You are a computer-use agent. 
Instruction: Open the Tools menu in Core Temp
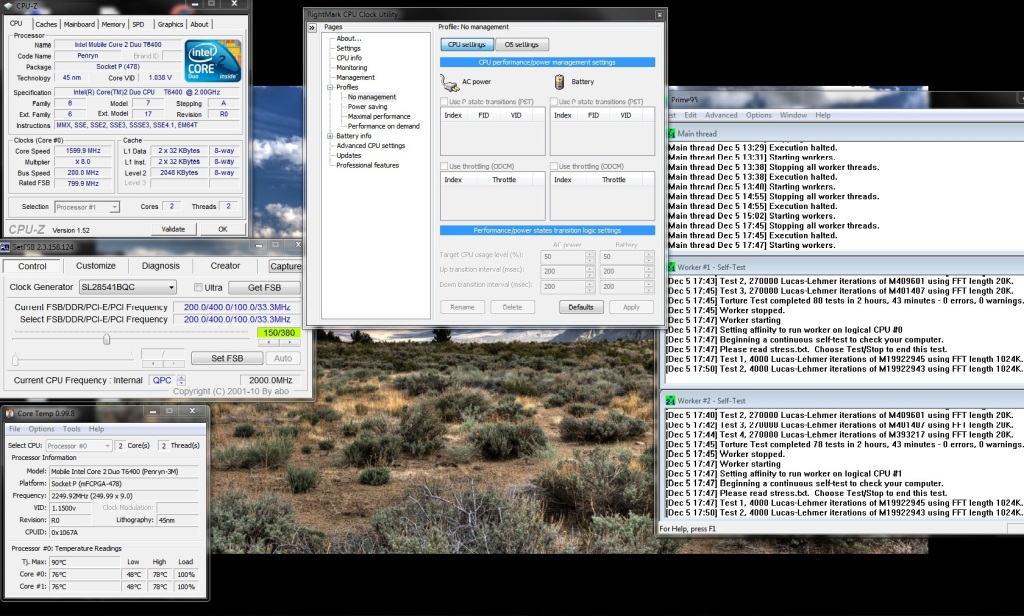[x=72, y=429]
